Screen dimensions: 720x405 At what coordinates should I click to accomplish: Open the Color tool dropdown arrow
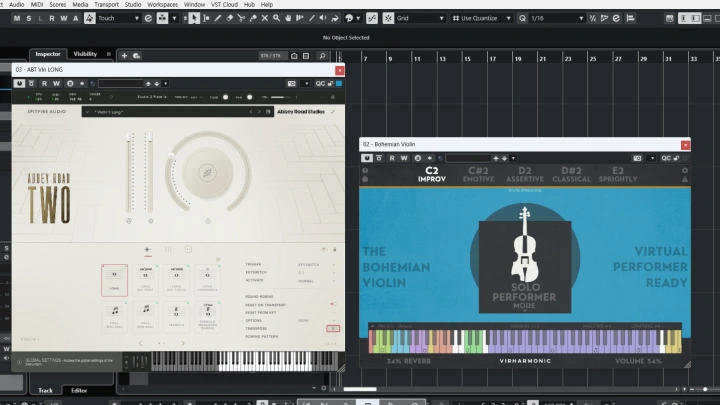[x=359, y=18]
